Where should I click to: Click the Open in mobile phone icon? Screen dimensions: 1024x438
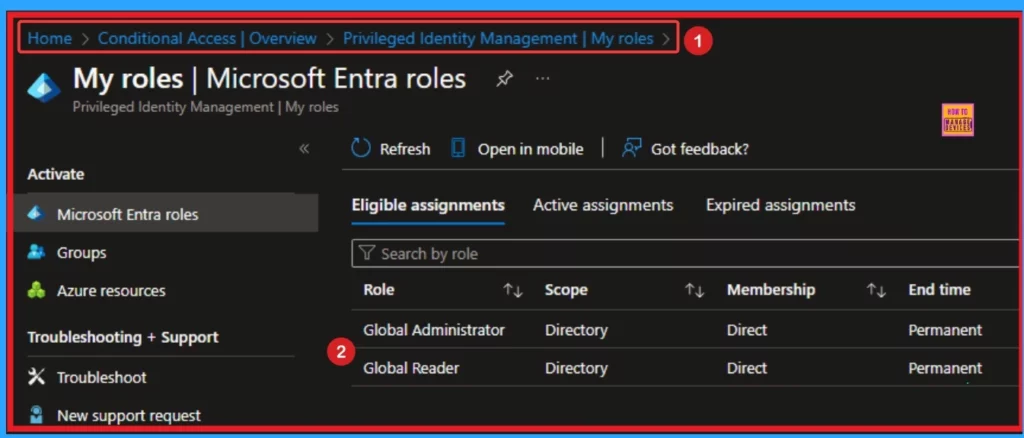[x=458, y=148]
